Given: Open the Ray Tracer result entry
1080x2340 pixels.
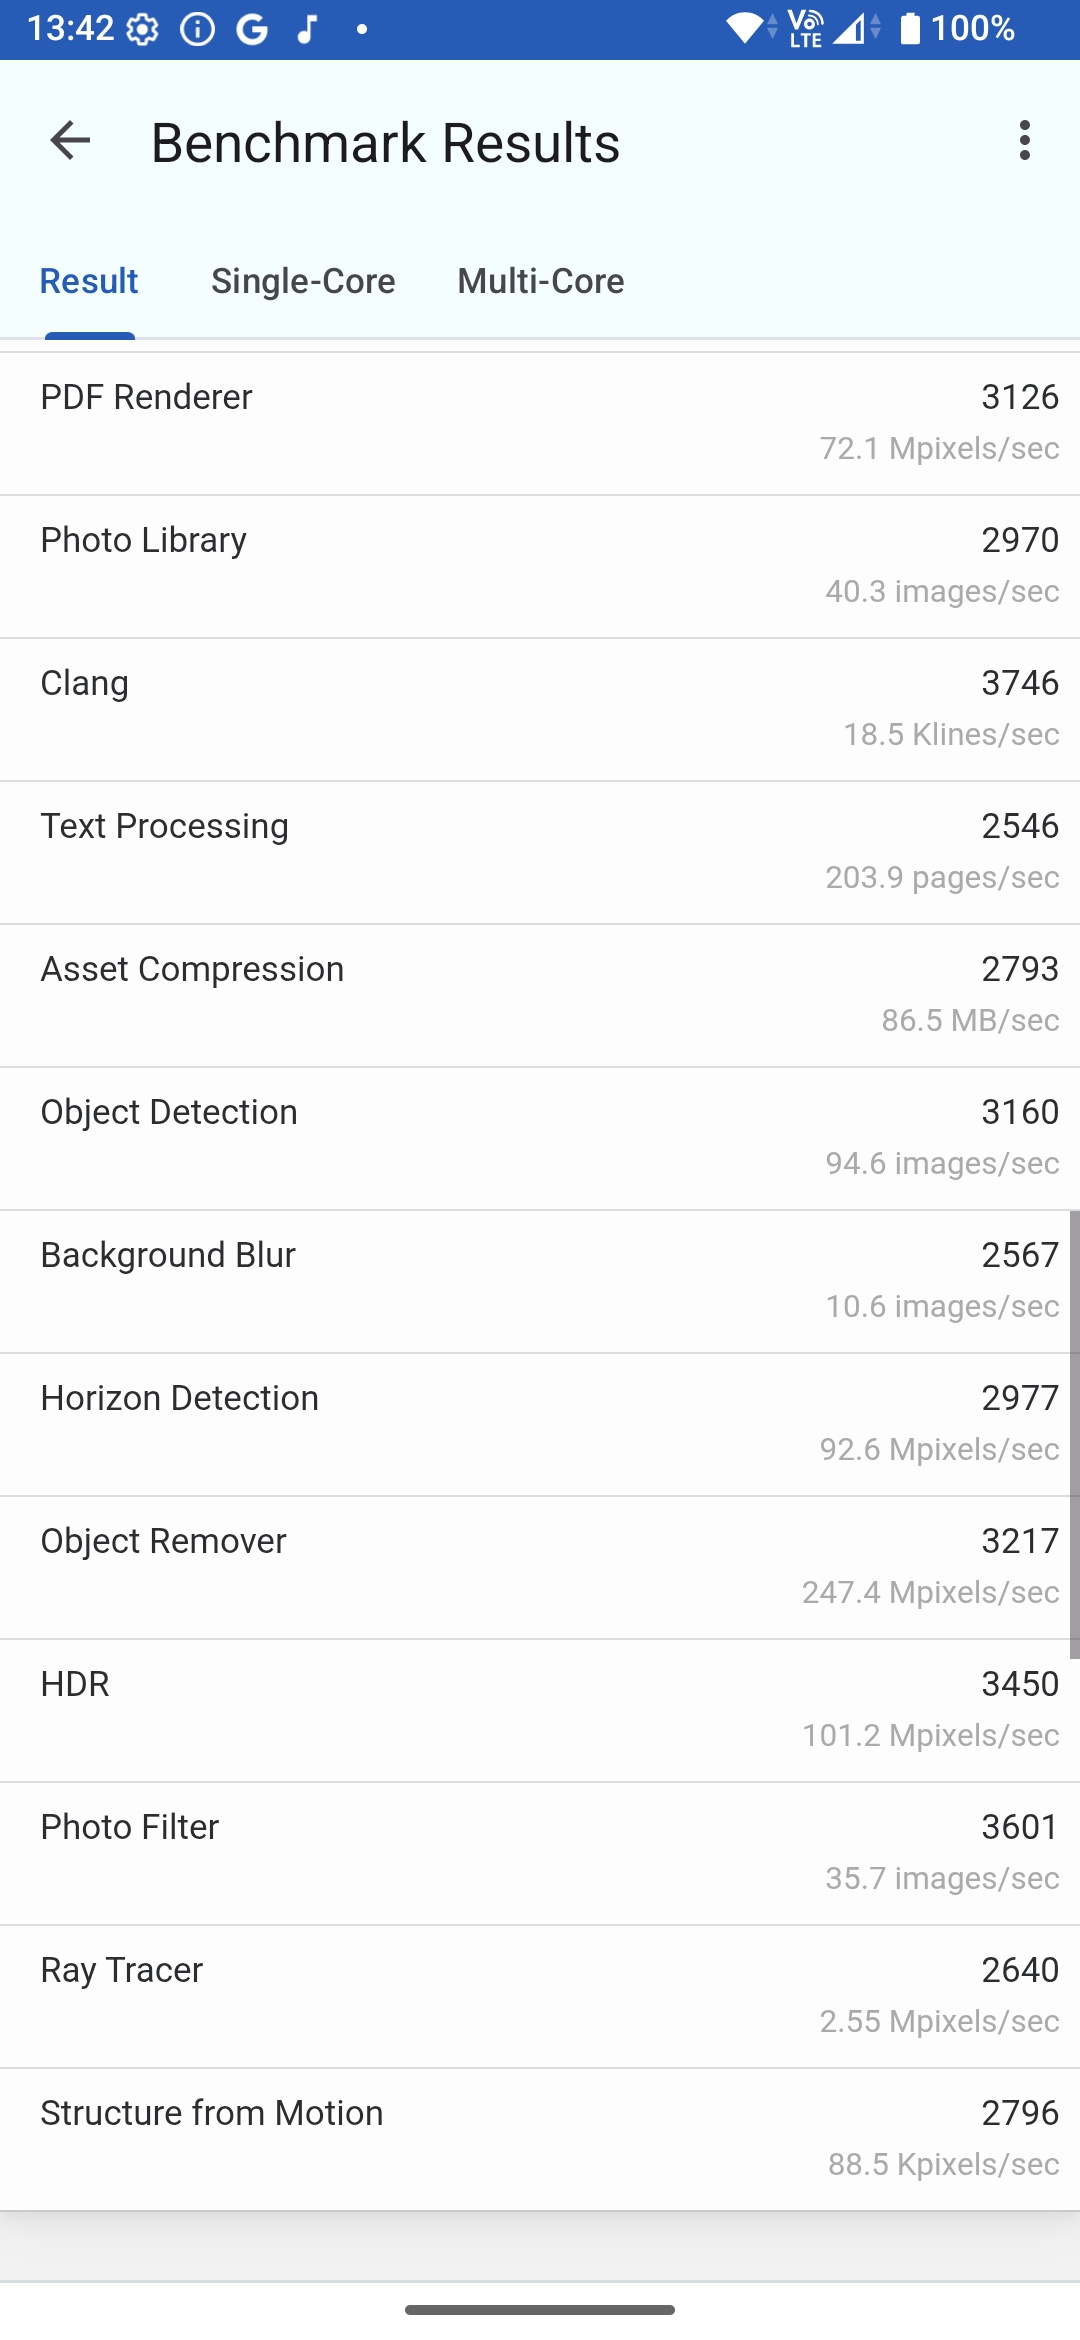Looking at the screenshot, I should pyautogui.click(x=540, y=1996).
